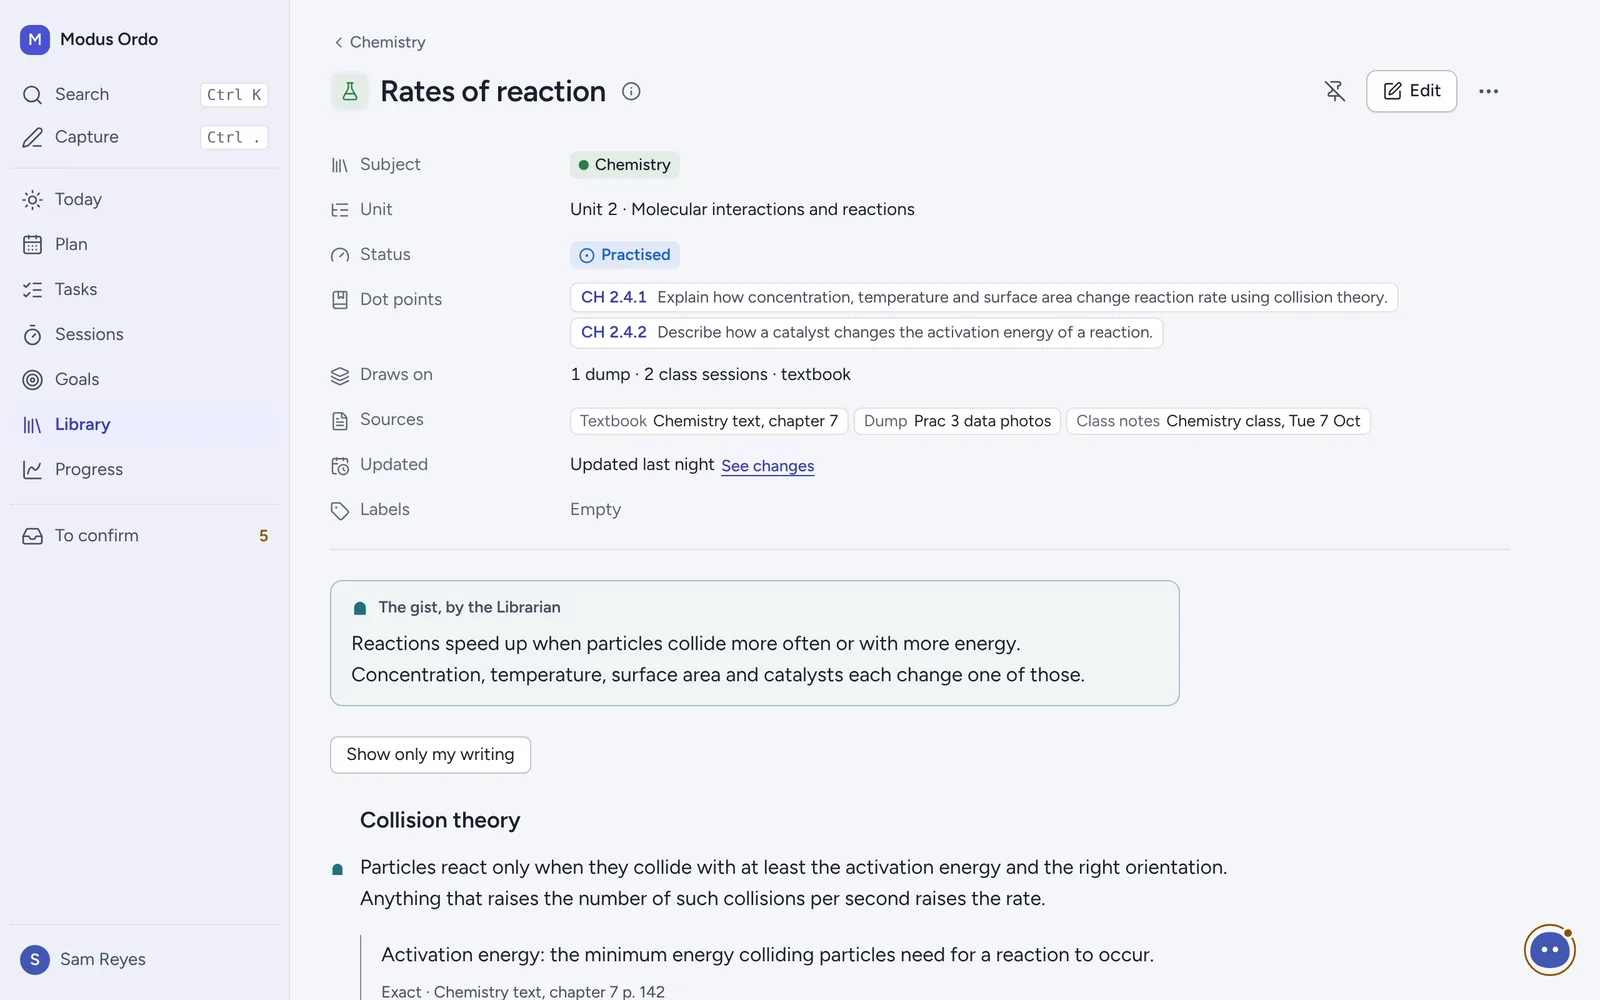Open the three-dot more options menu
The image size is (1600, 1000).
point(1488,91)
